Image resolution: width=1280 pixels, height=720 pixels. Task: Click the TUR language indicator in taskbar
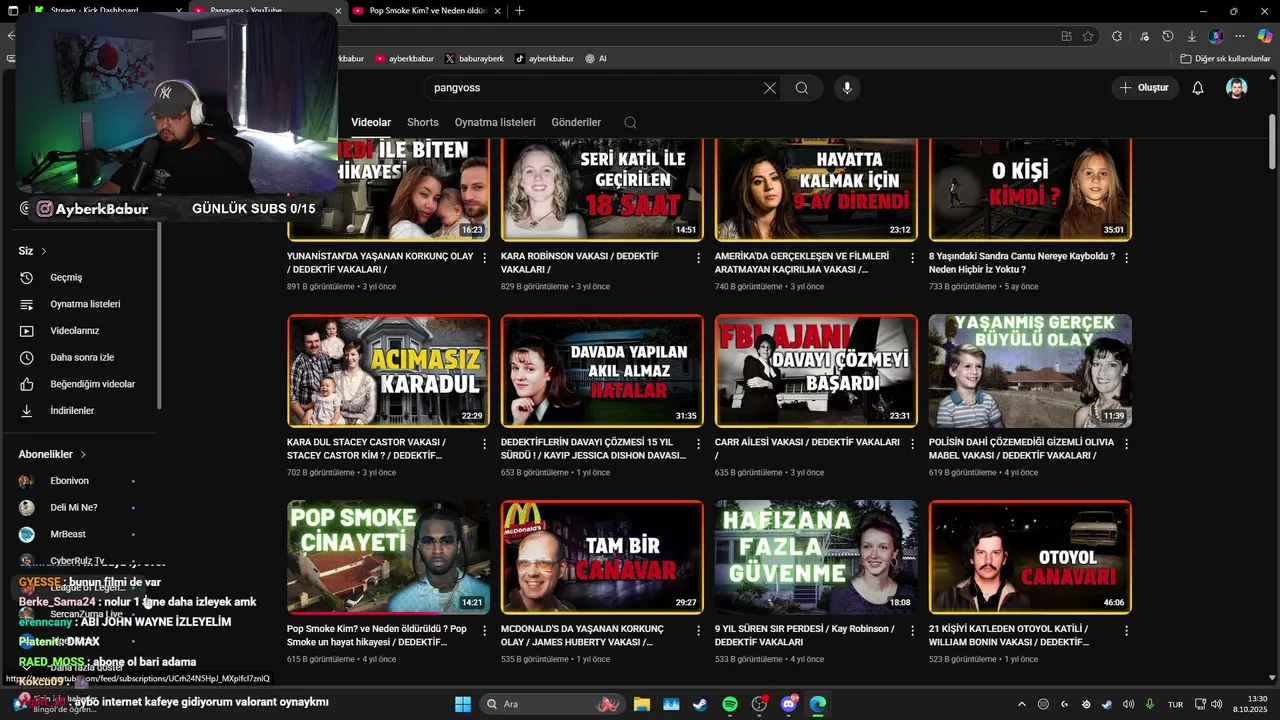(1176, 704)
